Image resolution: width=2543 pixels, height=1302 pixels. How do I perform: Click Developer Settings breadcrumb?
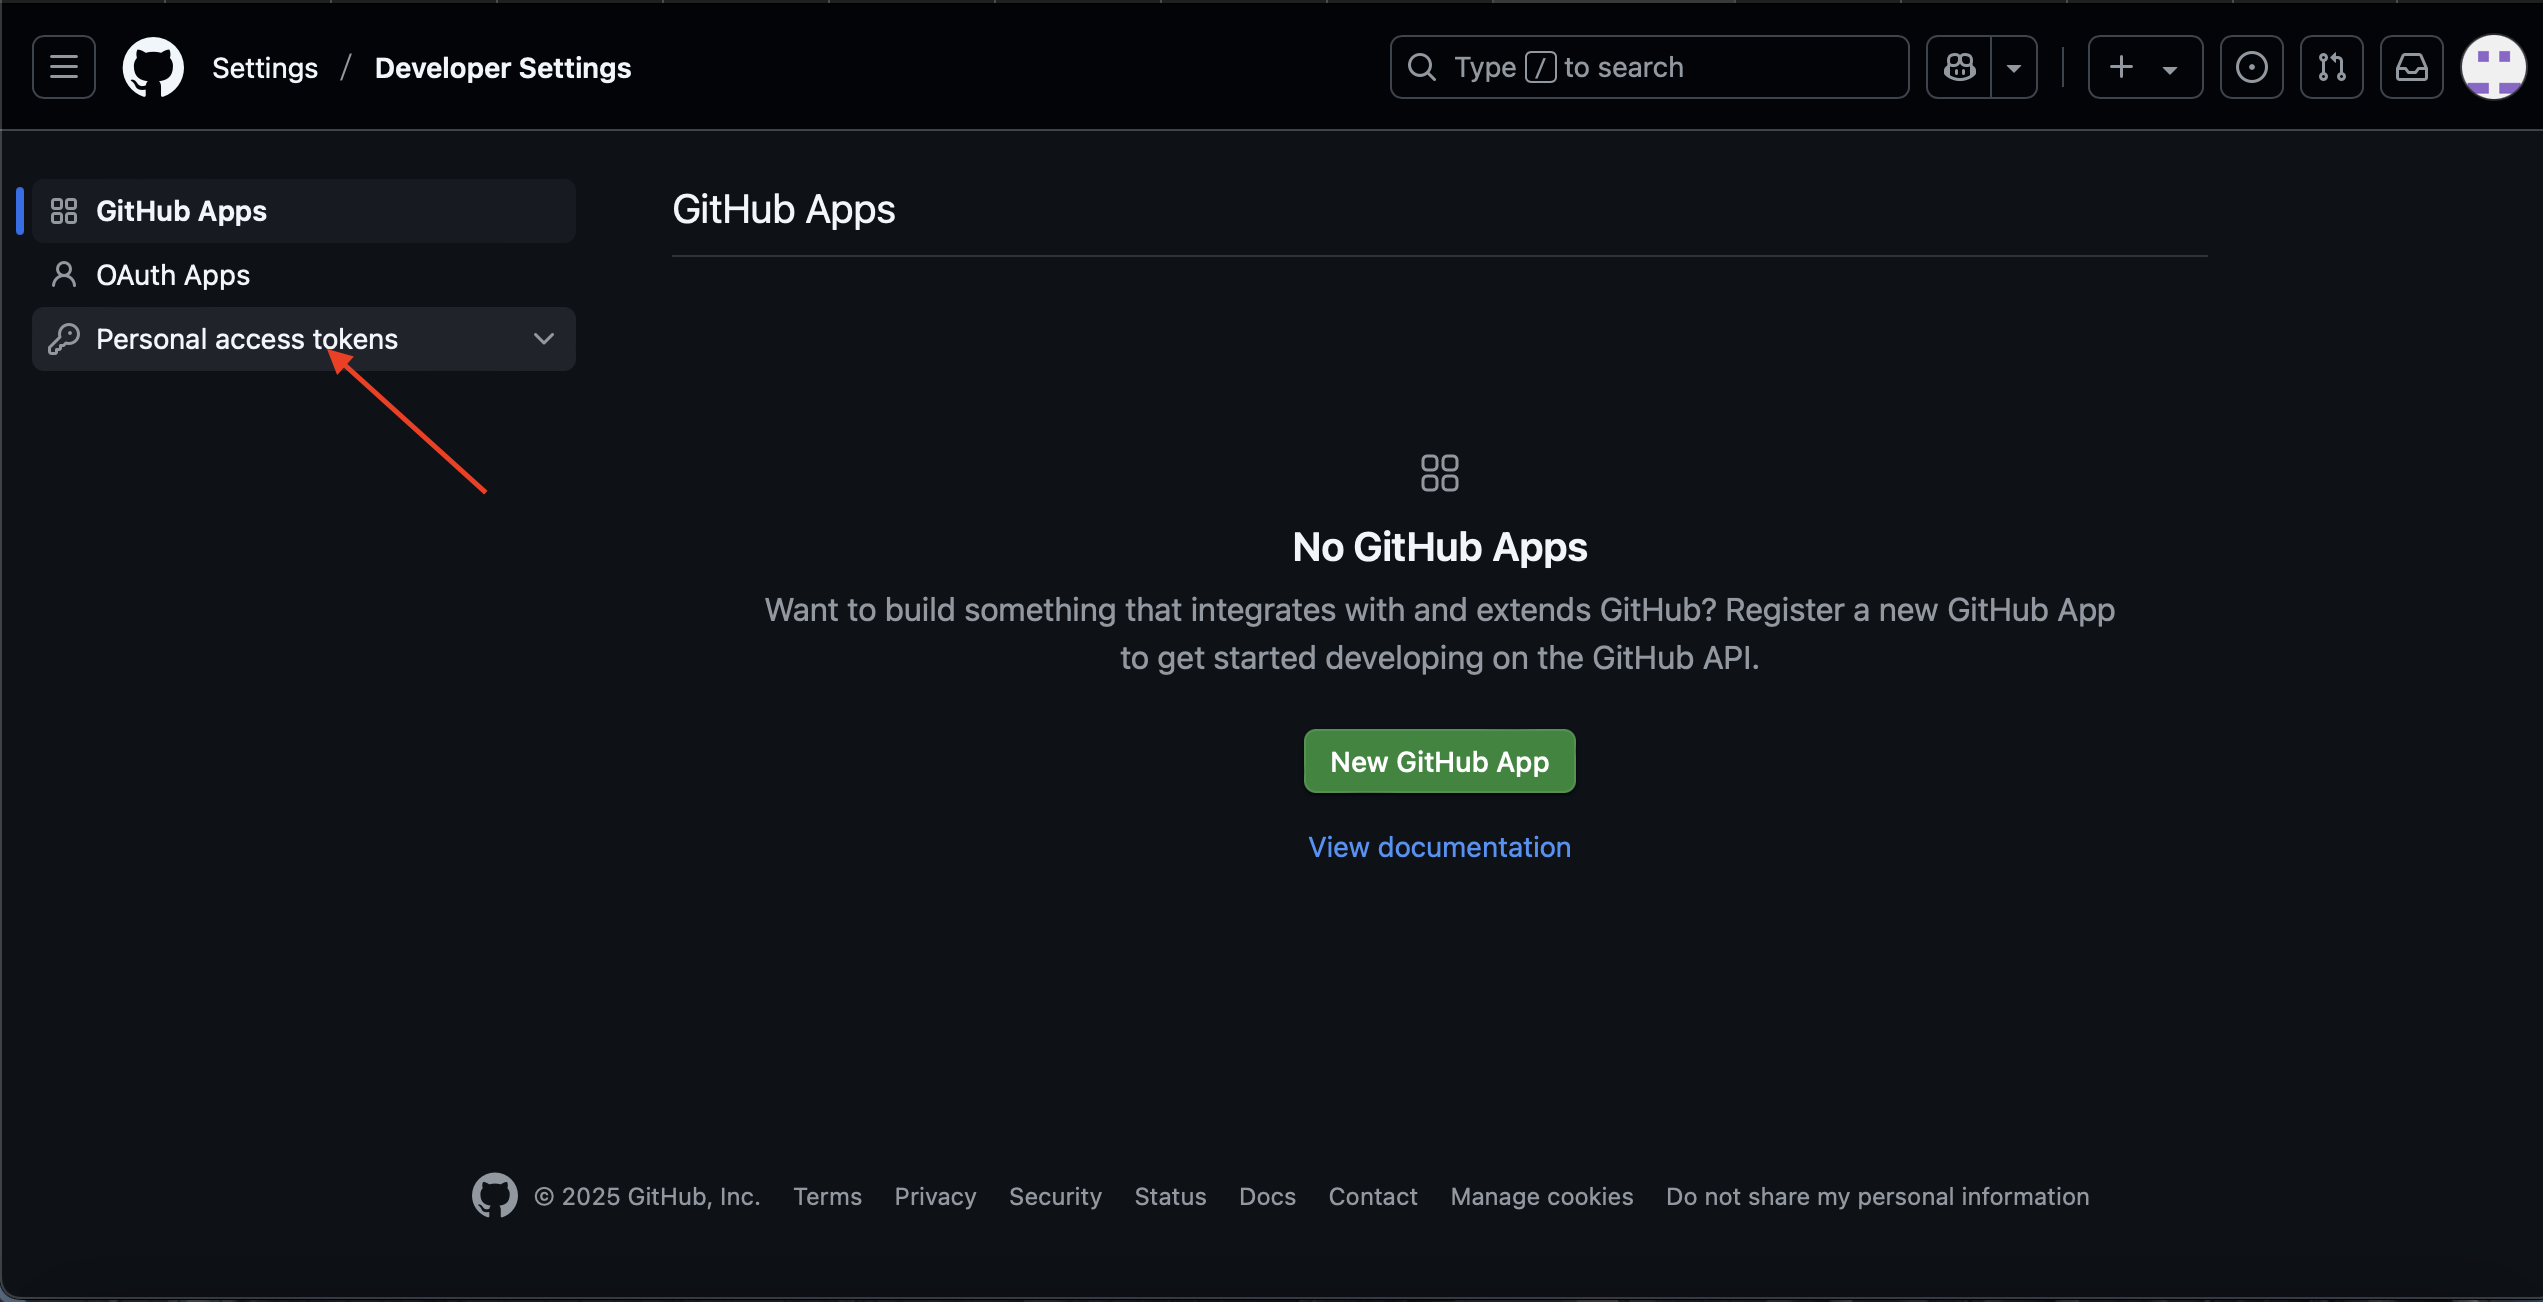point(503,68)
